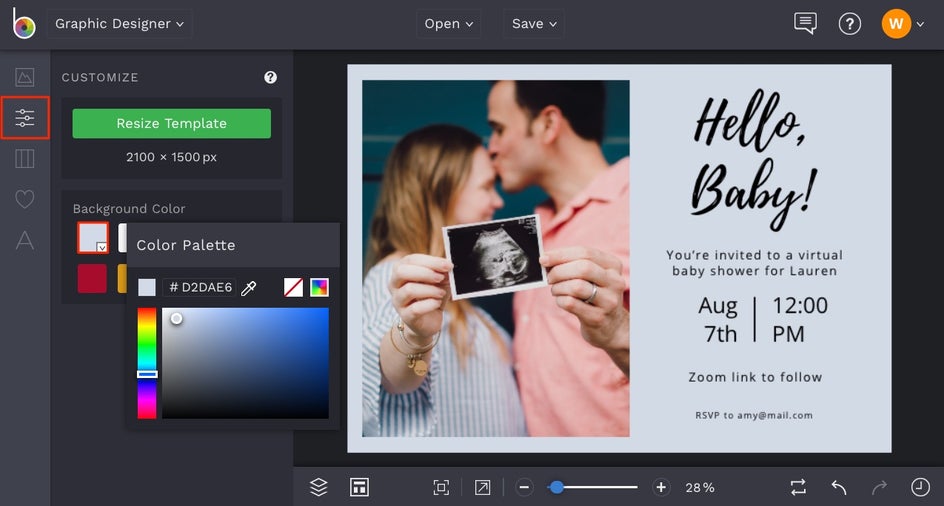Open the Image Manager sidebar tab
Screen dimensions: 944x506
click(25, 77)
